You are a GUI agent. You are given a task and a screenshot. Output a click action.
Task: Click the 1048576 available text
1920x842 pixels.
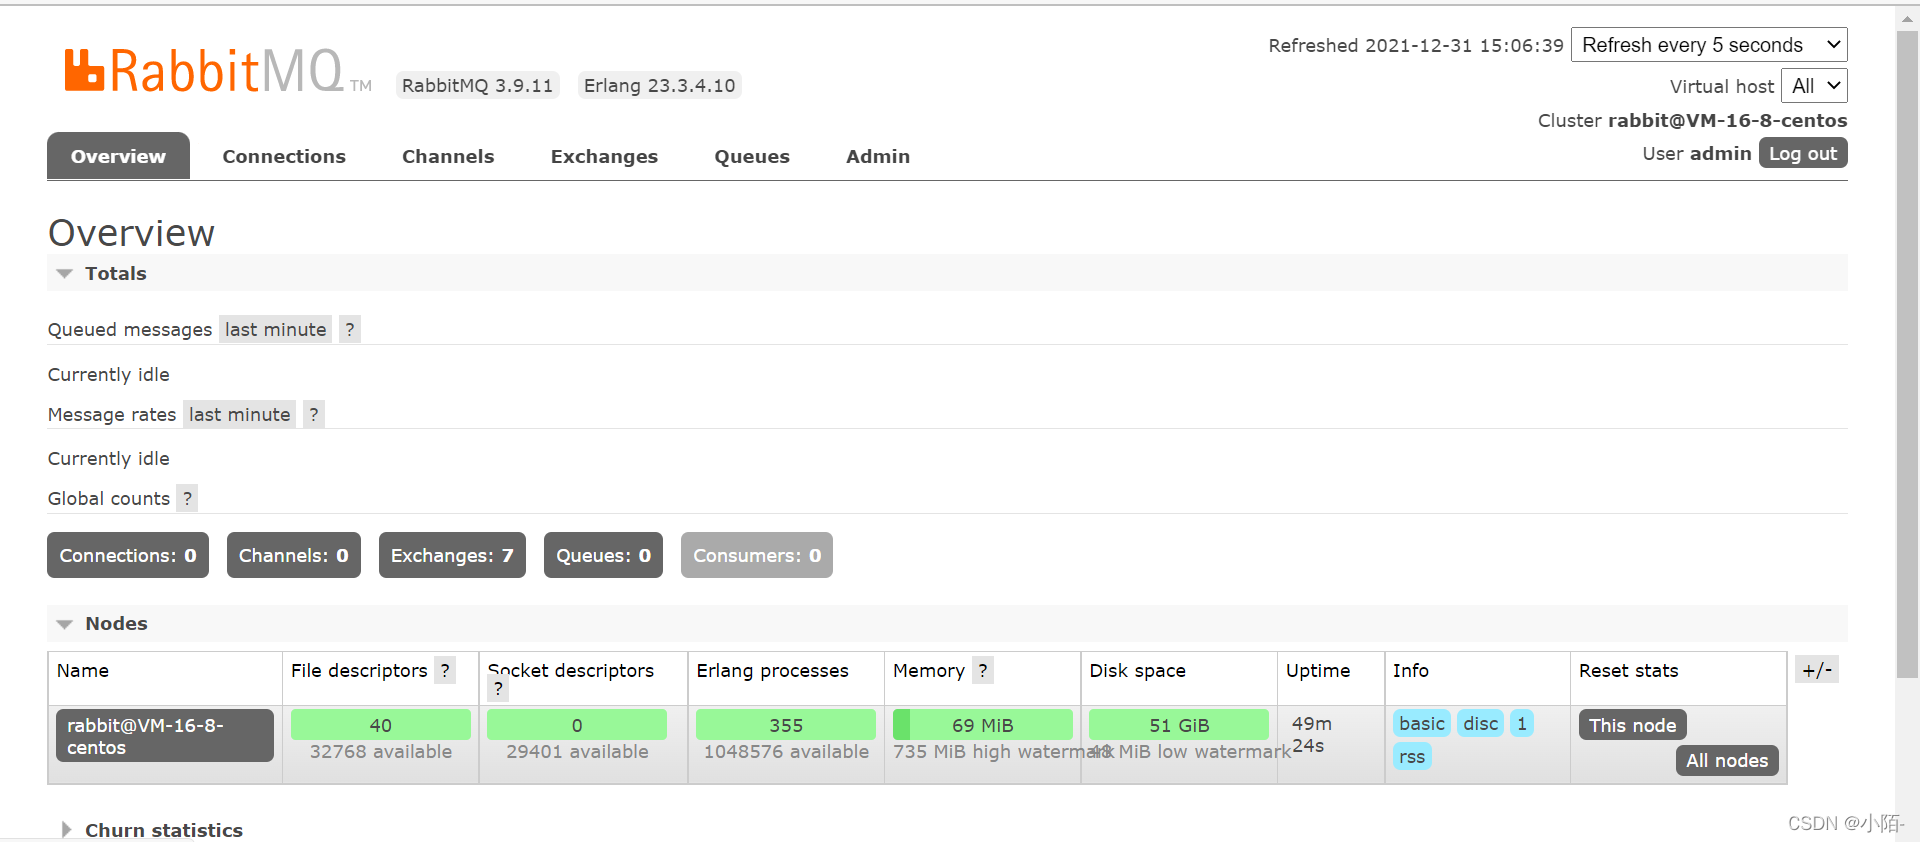(x=786, y=751)
